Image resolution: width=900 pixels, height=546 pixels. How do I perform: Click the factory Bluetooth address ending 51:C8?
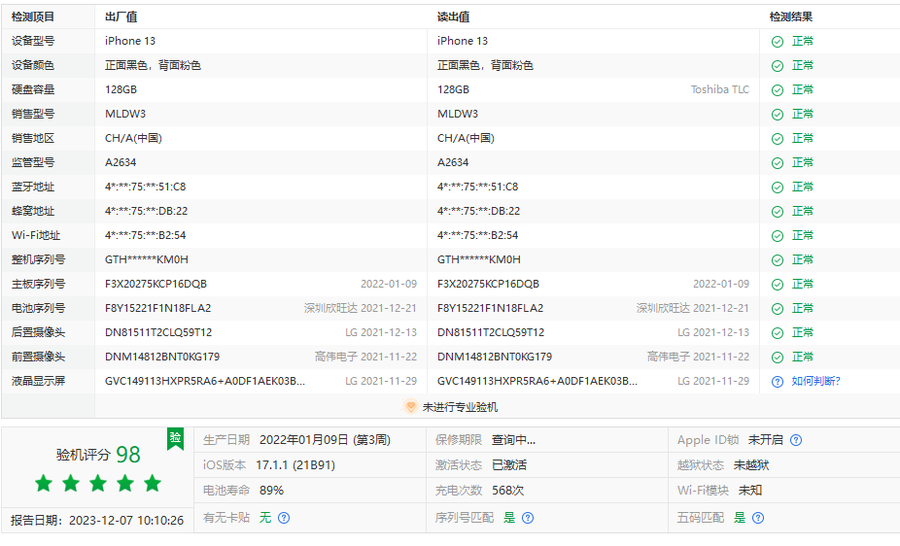pos(145,187)
